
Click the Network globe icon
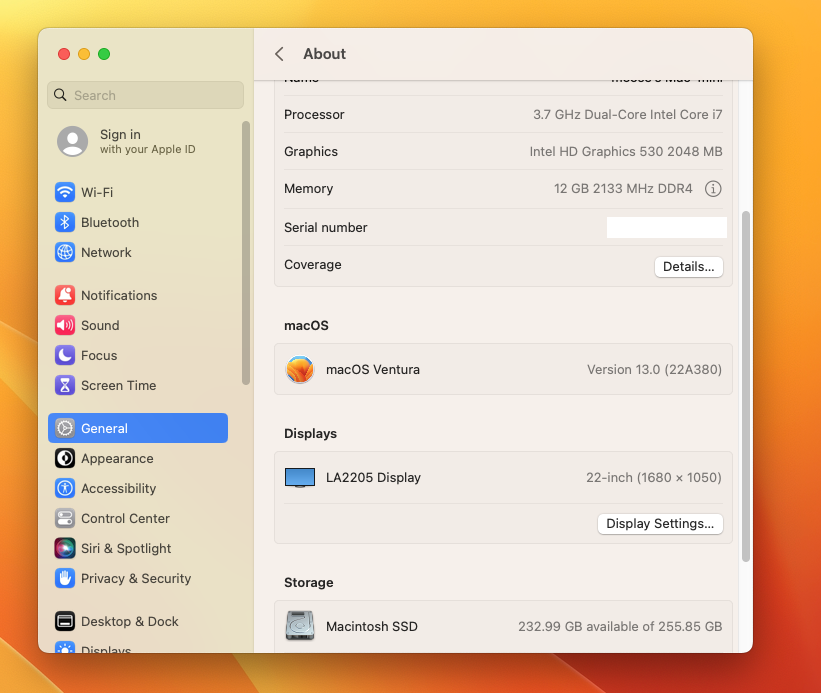point(65,252)
